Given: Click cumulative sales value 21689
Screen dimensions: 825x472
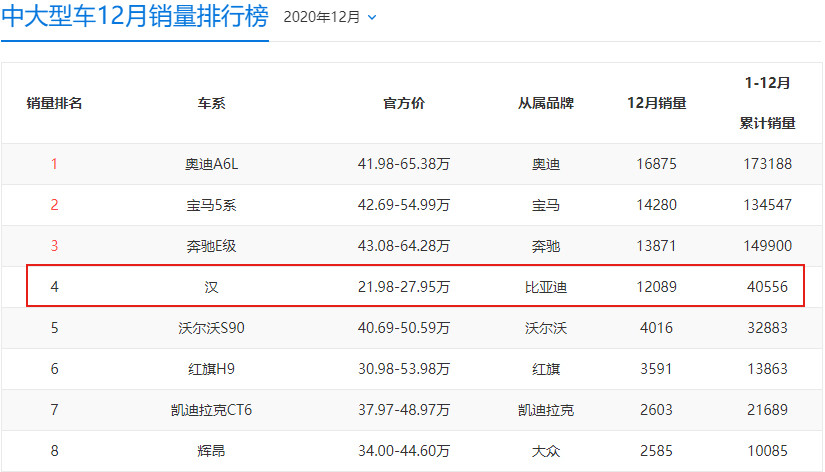Looking at the screenshot, I should click(x=767, y=410).
